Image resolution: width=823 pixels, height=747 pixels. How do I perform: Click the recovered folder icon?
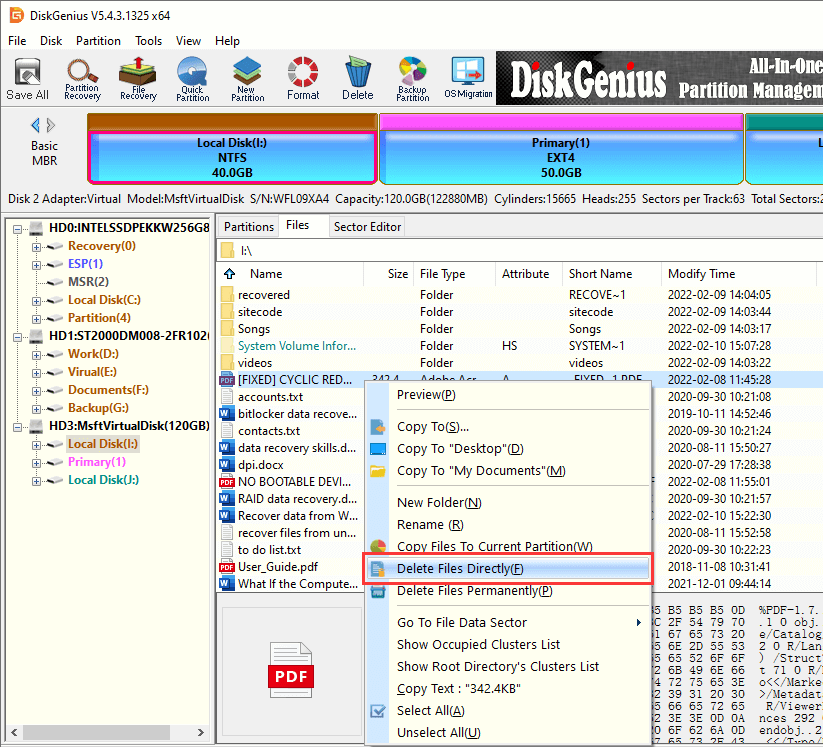click(227, 294)
